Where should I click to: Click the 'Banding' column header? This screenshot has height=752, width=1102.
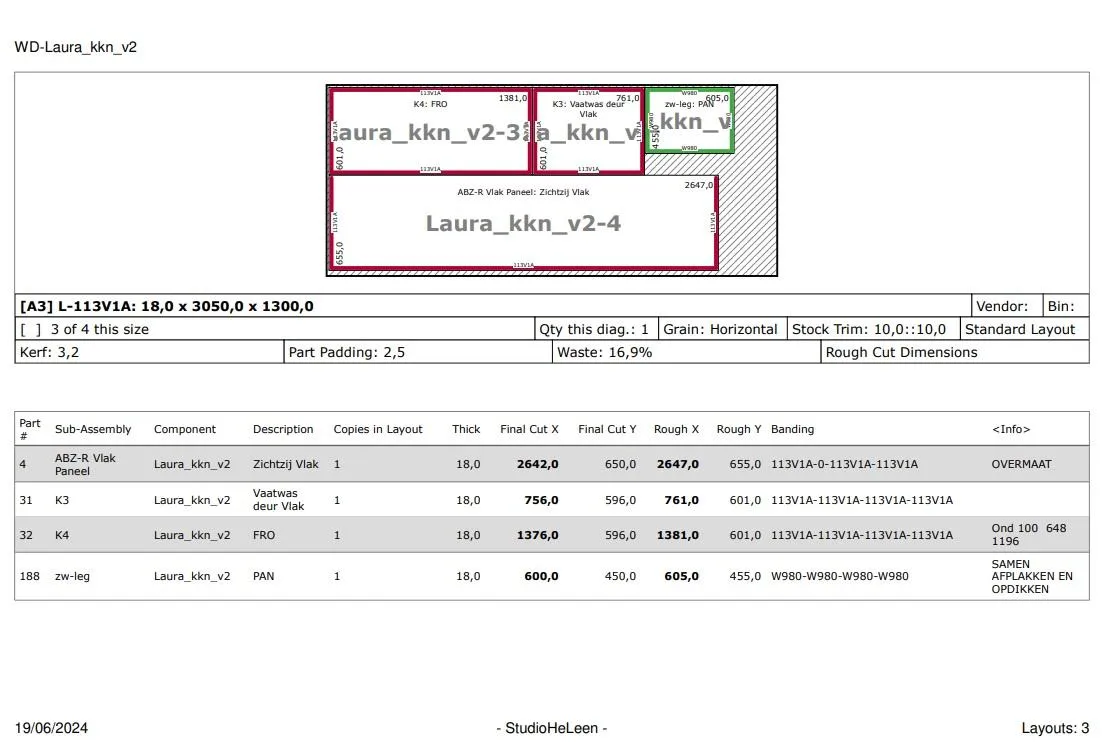point(792,429)
